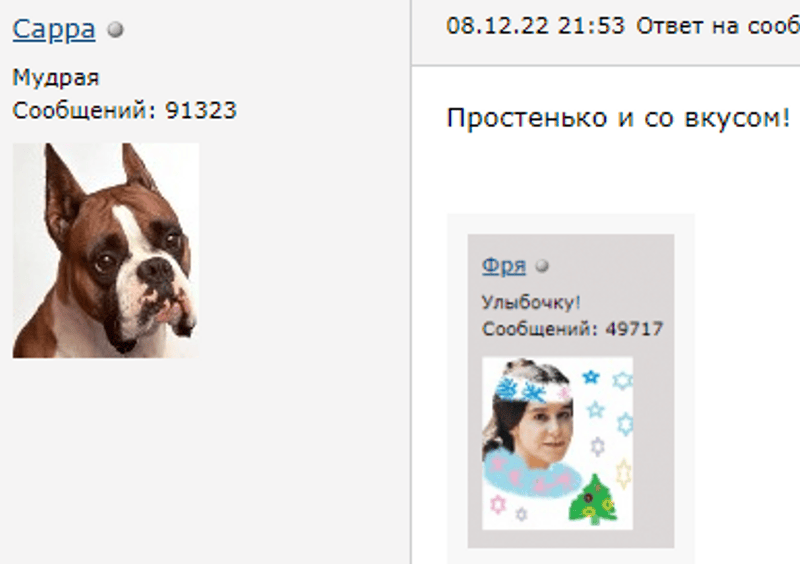800x564 pixels.
Task: Click the green Christmas tree in Фря's avatar
Action: [594, 500]
